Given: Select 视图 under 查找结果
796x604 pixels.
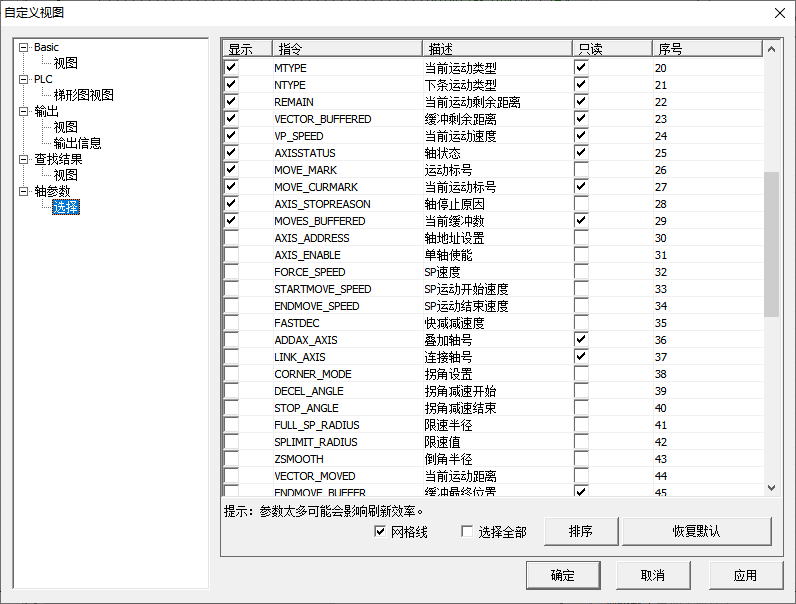Looking at the screenshot, I should tap(65, 175).
